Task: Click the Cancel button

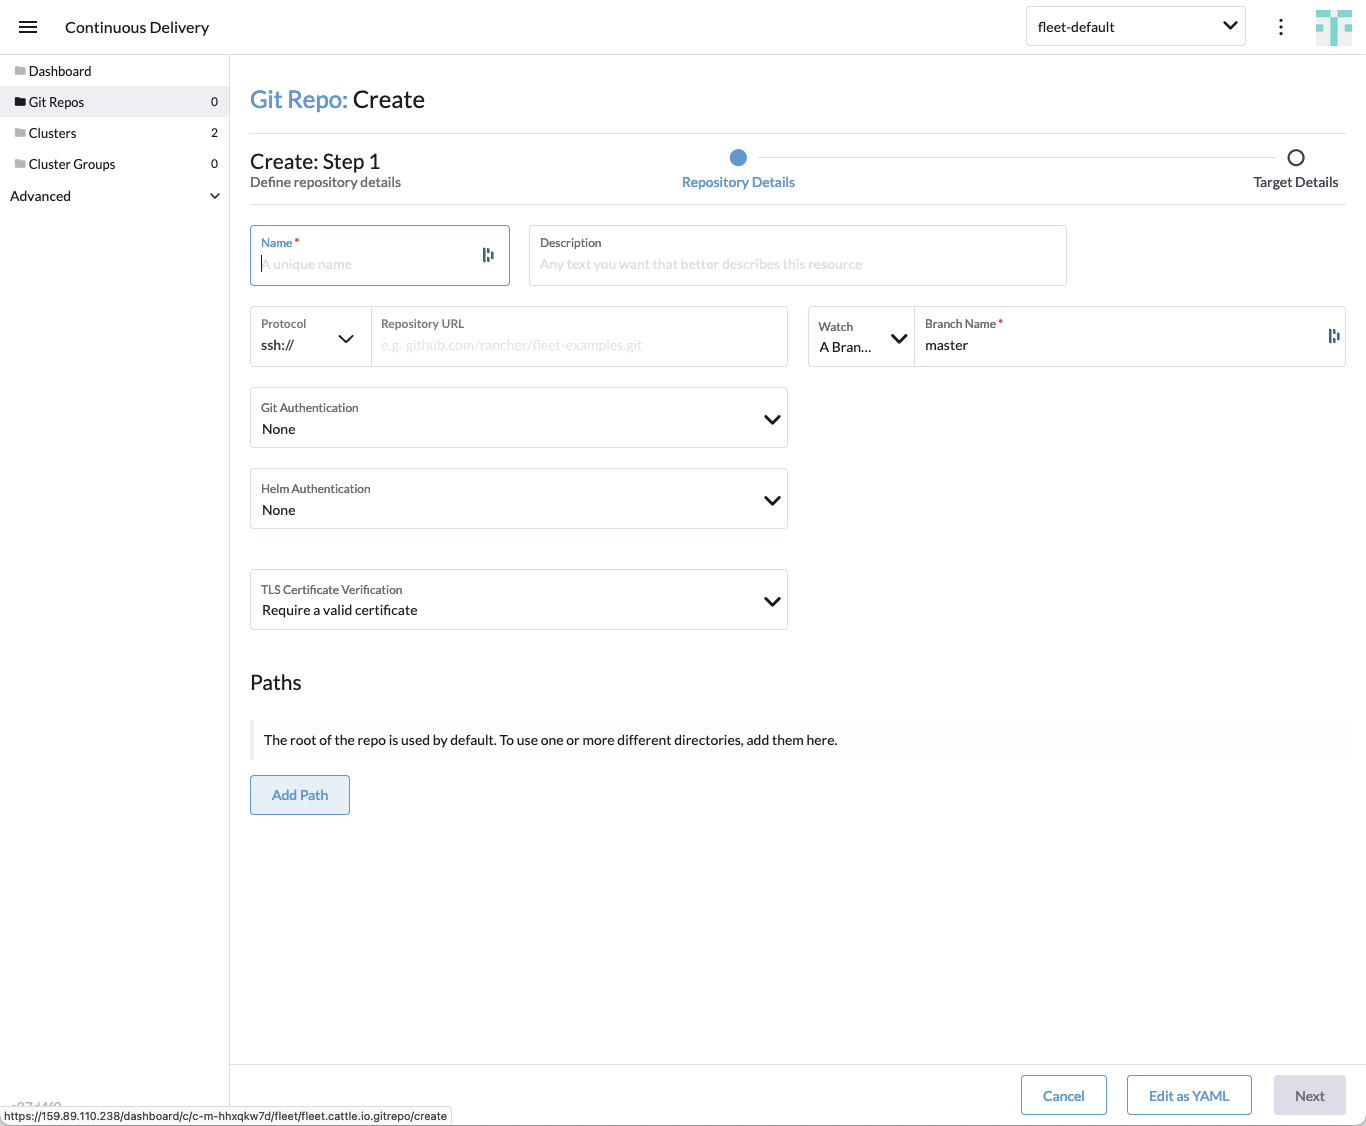Action: pyautogui.click(x=1064, y=1095)
